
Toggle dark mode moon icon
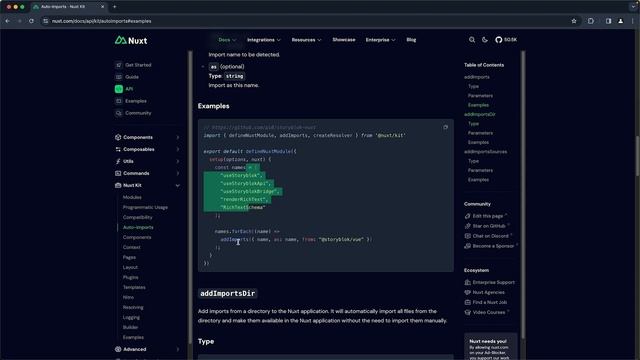pos(485,40)
